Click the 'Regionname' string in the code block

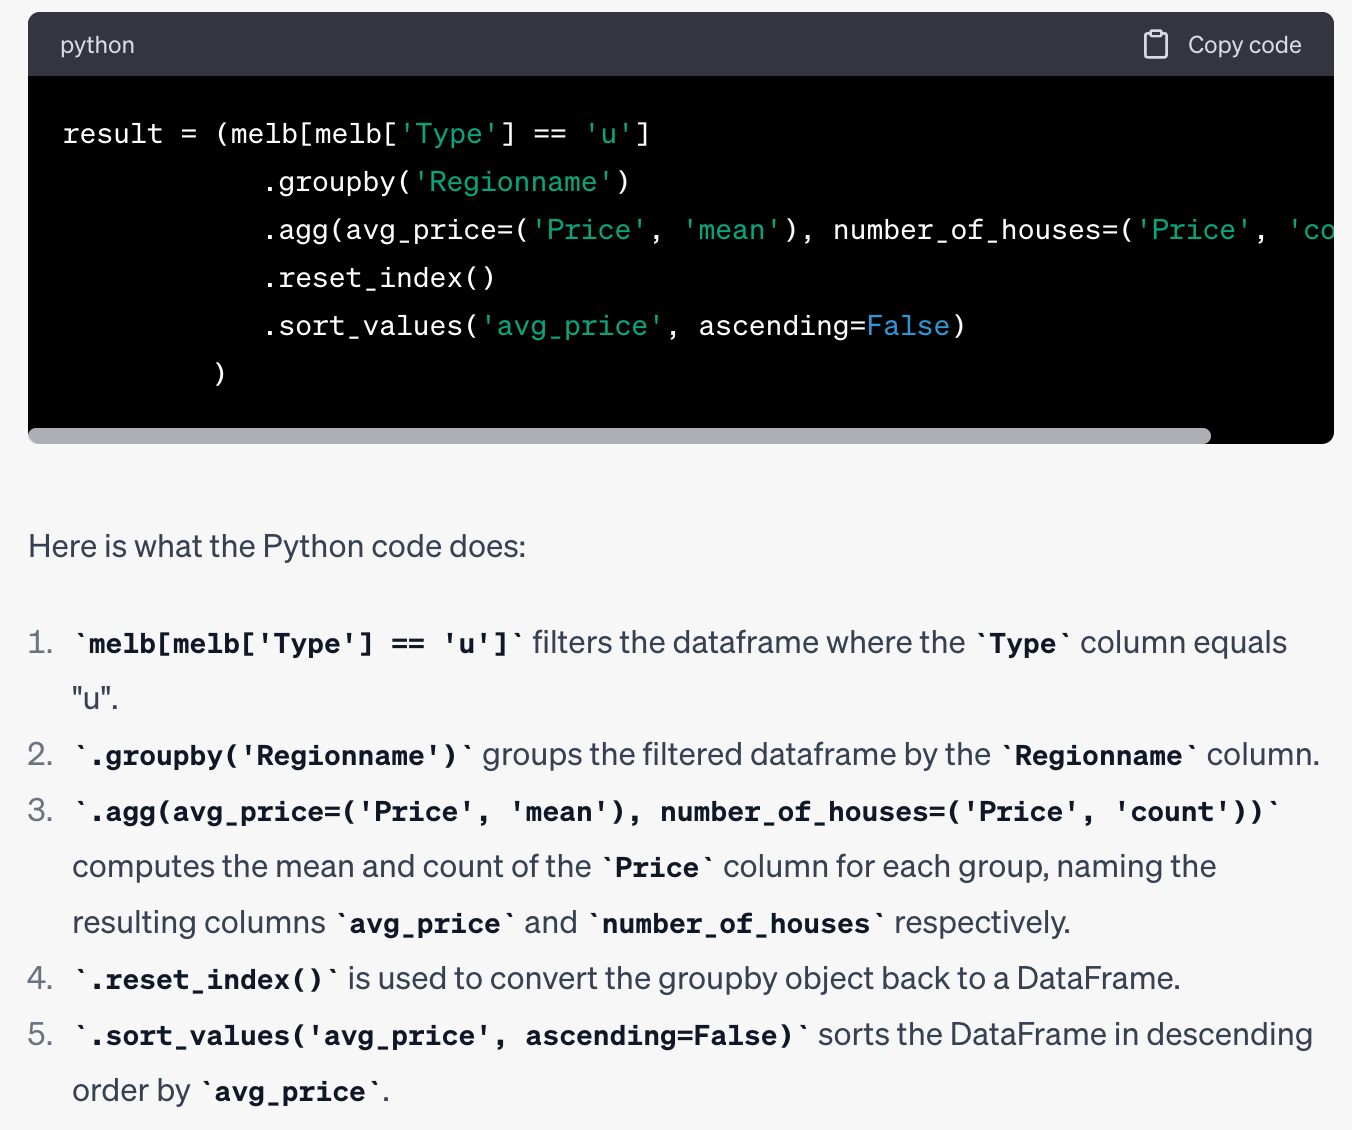513,182
